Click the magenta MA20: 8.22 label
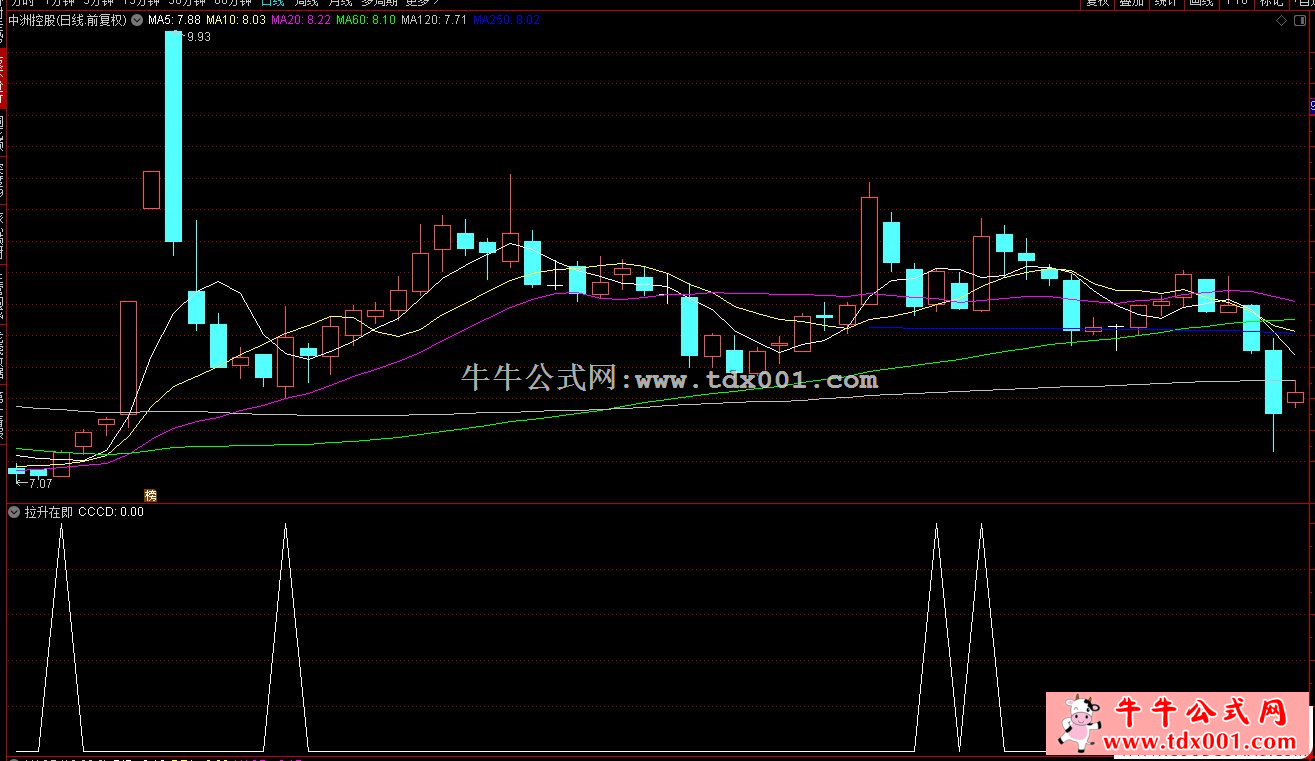This screenshot has width=1315, height=761. tap(301, 20)
